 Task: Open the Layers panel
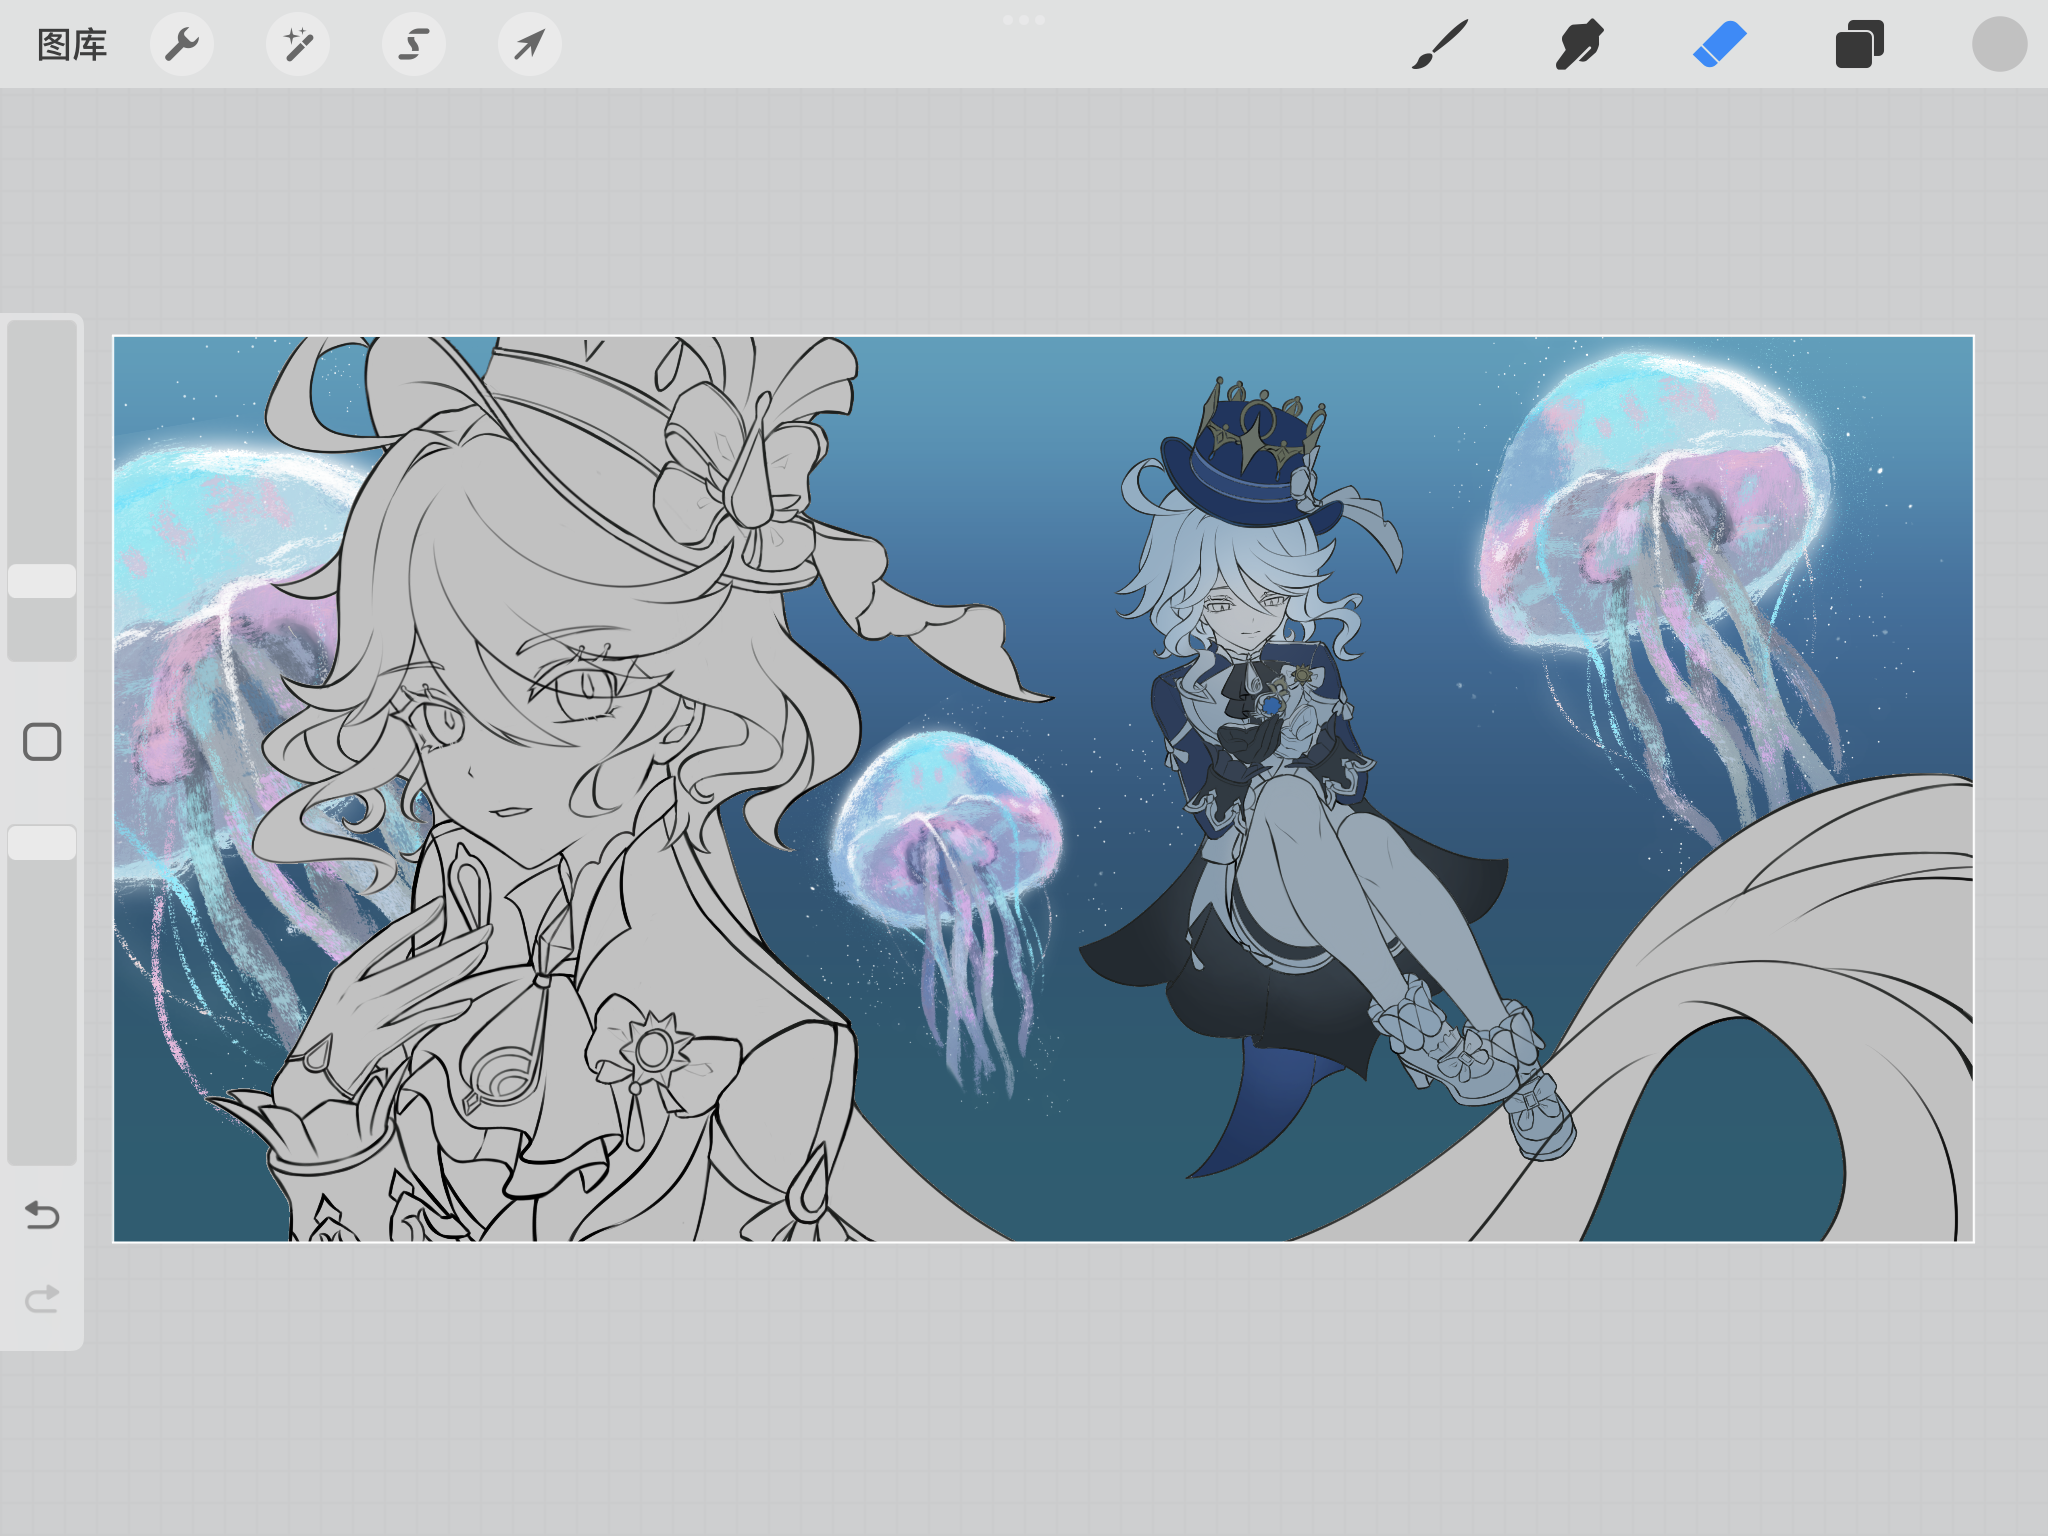1860,45
